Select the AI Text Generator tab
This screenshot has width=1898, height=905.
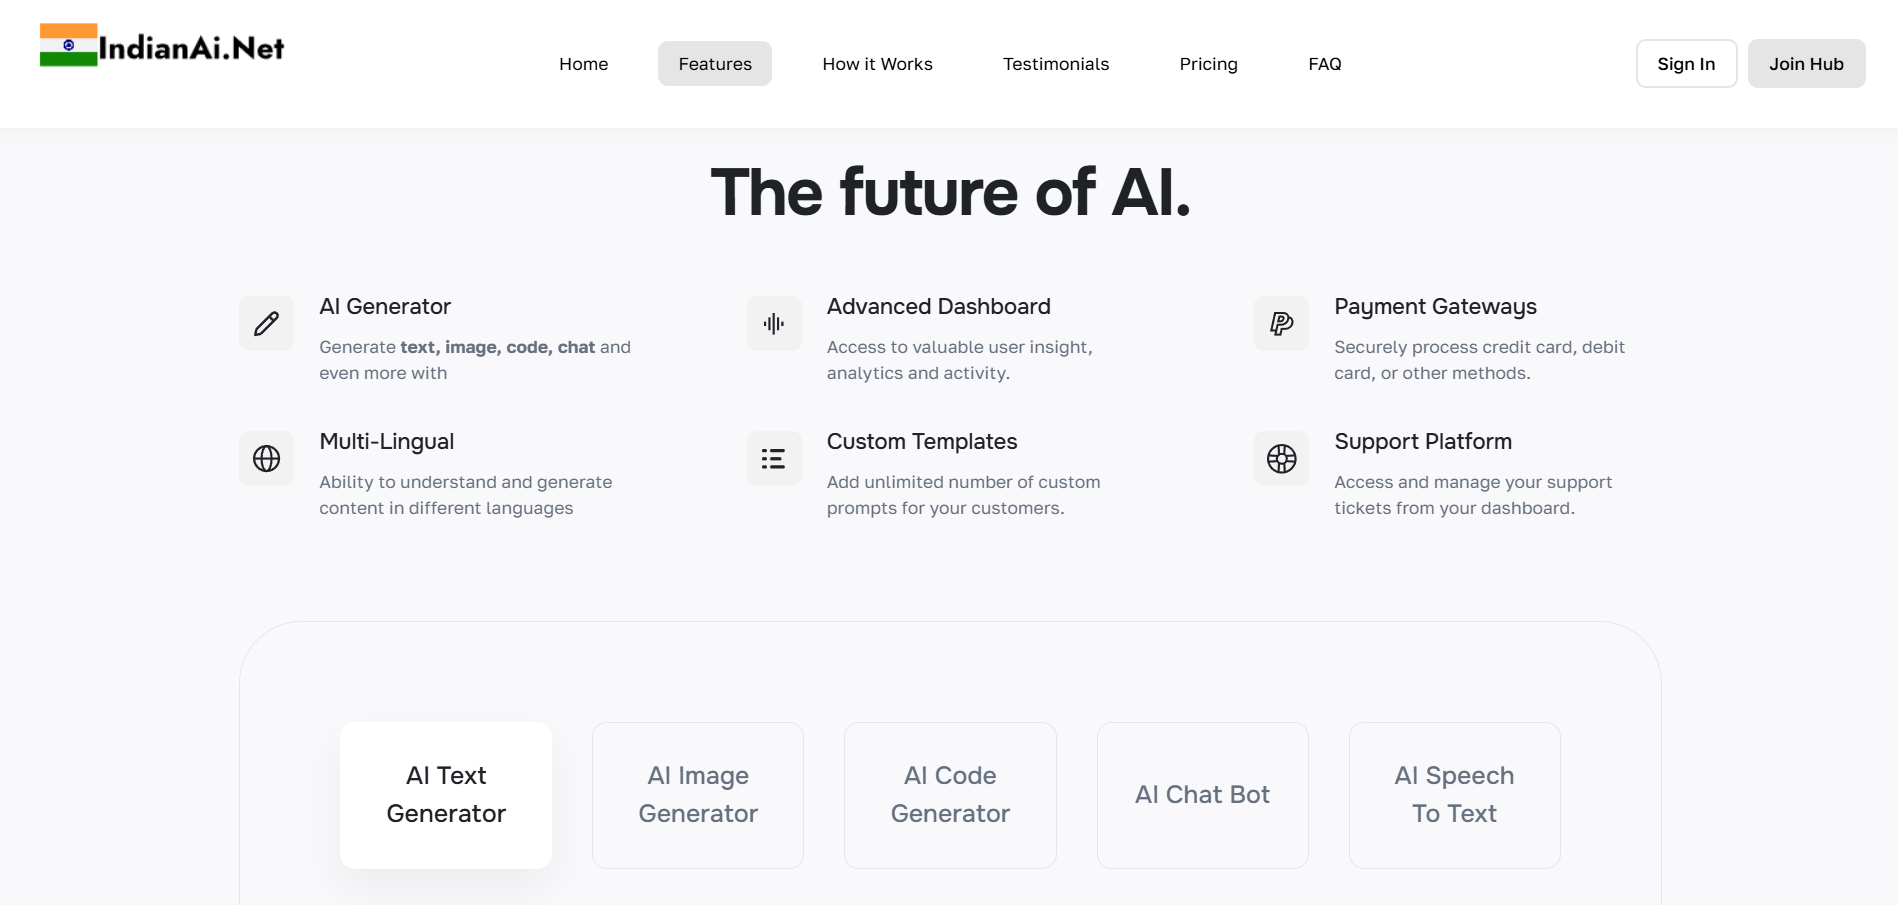click(x=446, y=795)
